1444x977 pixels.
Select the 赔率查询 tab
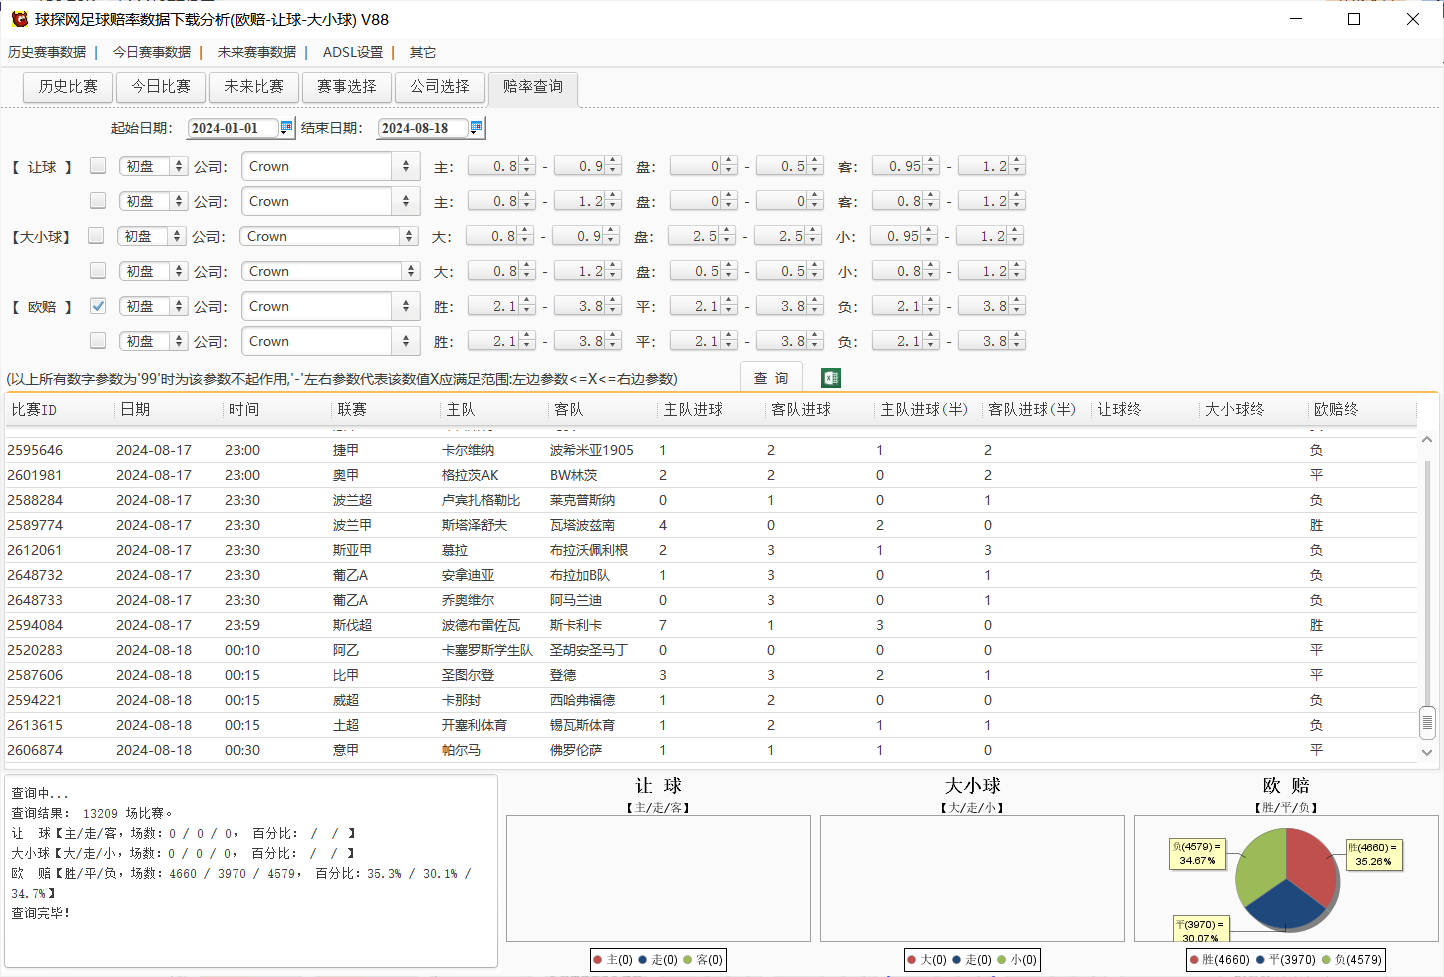click(533, 87)
